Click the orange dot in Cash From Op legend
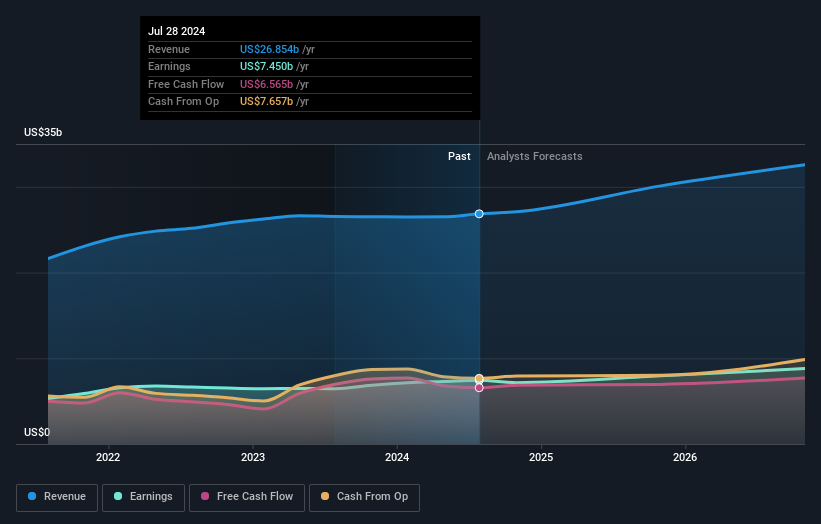 (325, 496)
